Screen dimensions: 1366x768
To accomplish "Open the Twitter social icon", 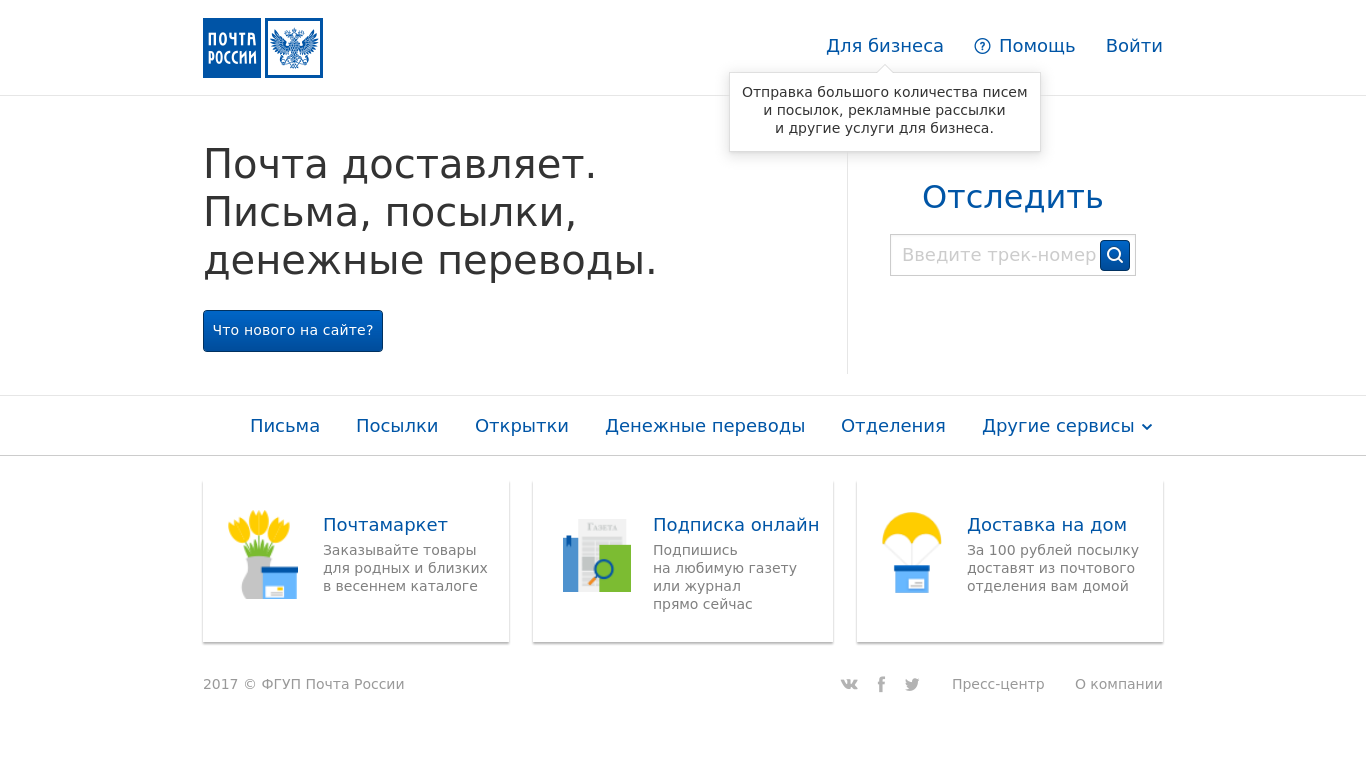I will pyautogui.click(x=912, y=685).
